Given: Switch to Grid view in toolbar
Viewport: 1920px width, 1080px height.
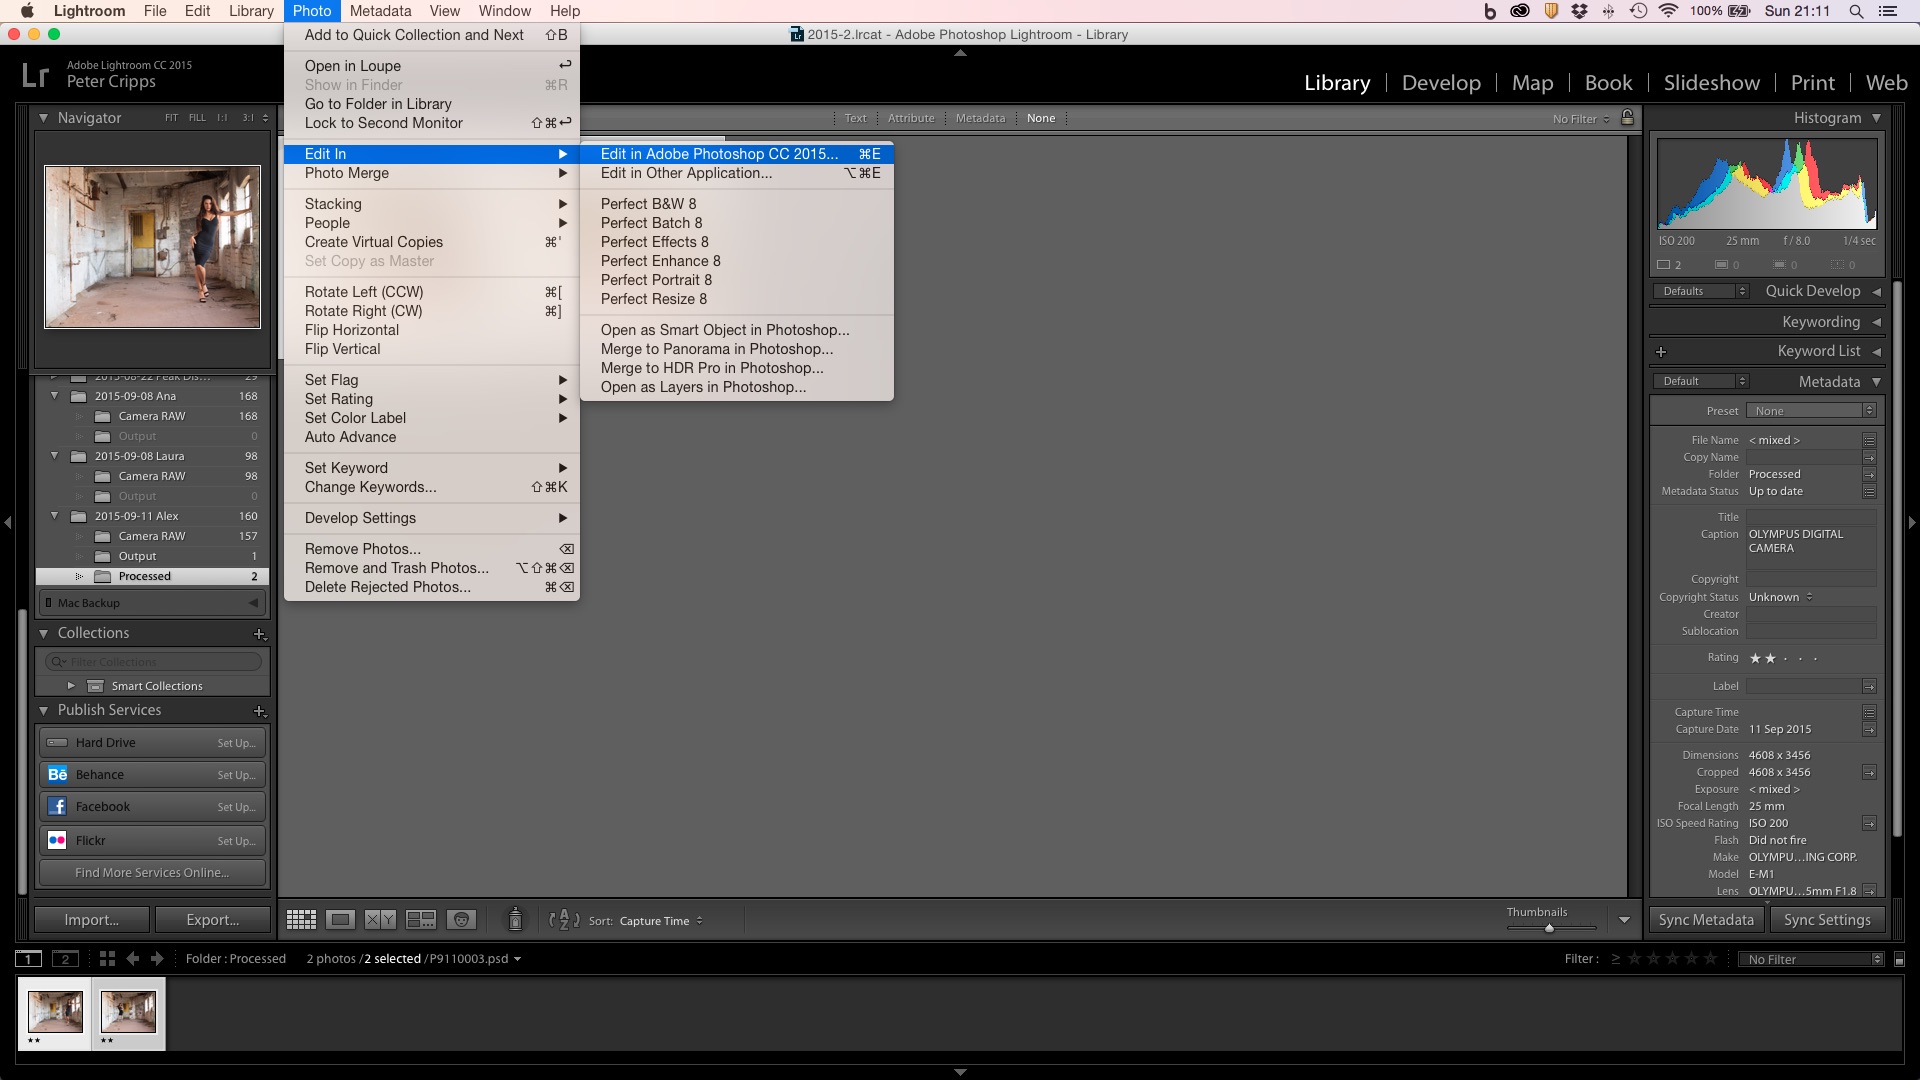Looking at the screenshot, I should pos(301,920).
